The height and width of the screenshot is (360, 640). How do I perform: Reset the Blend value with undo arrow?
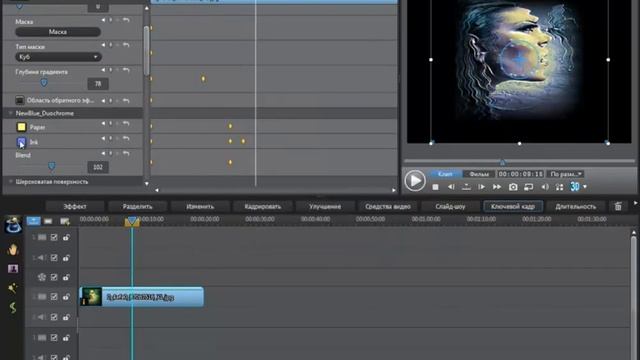(127, 153)
